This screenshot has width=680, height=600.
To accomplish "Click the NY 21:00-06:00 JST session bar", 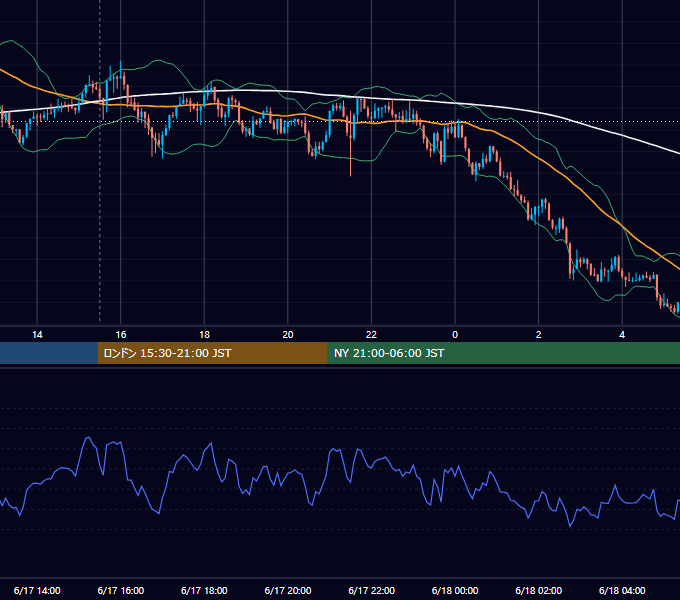I will [503, 353].
